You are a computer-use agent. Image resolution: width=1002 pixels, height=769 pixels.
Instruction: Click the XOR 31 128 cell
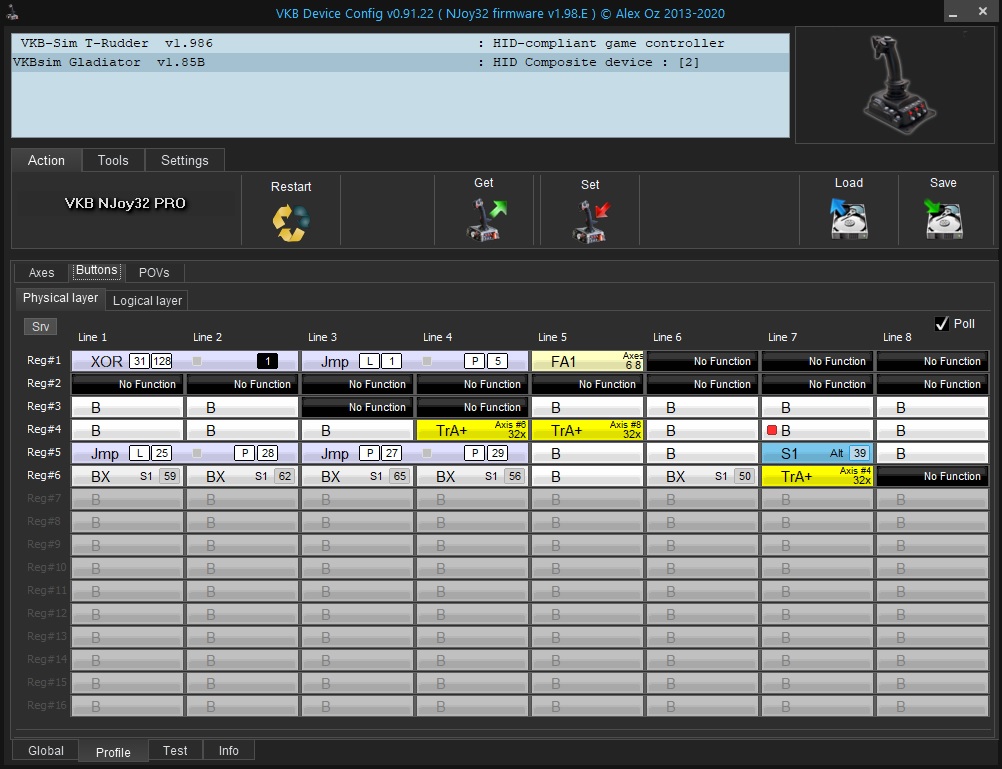(128, 361)
